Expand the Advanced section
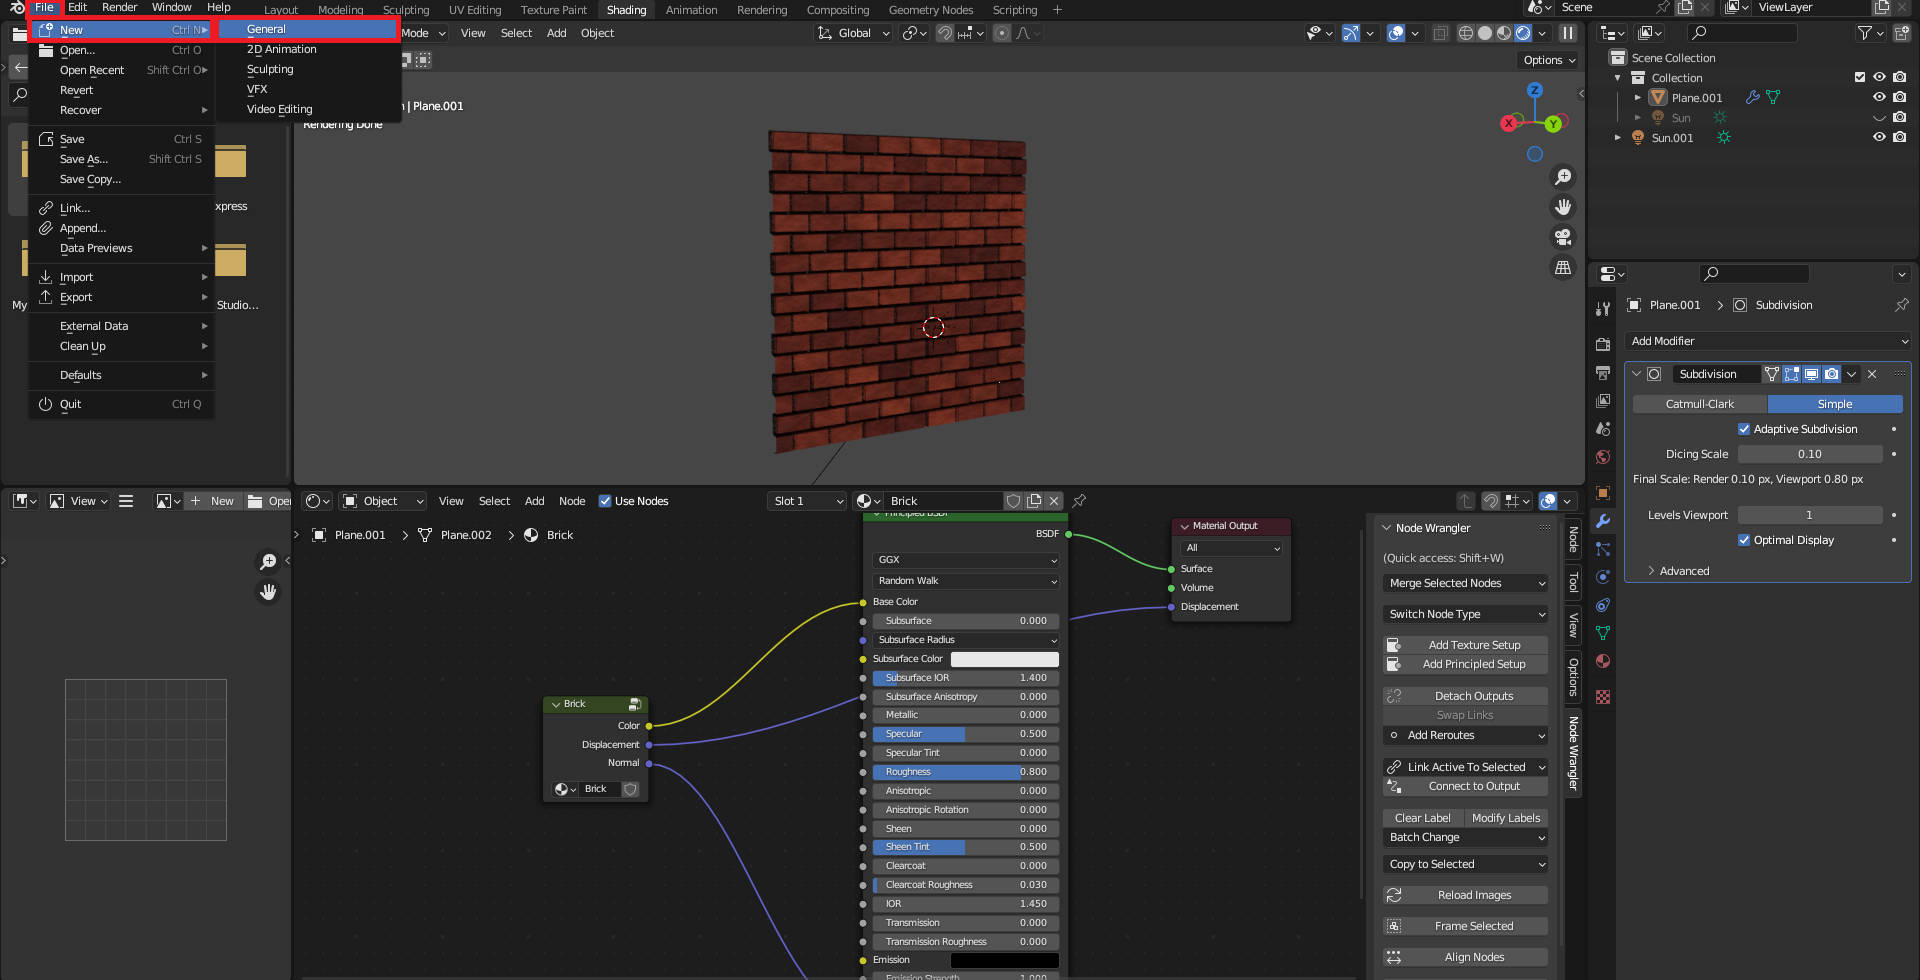Viewport: 1920px width, 980px height. click(x=1684, y=571)
